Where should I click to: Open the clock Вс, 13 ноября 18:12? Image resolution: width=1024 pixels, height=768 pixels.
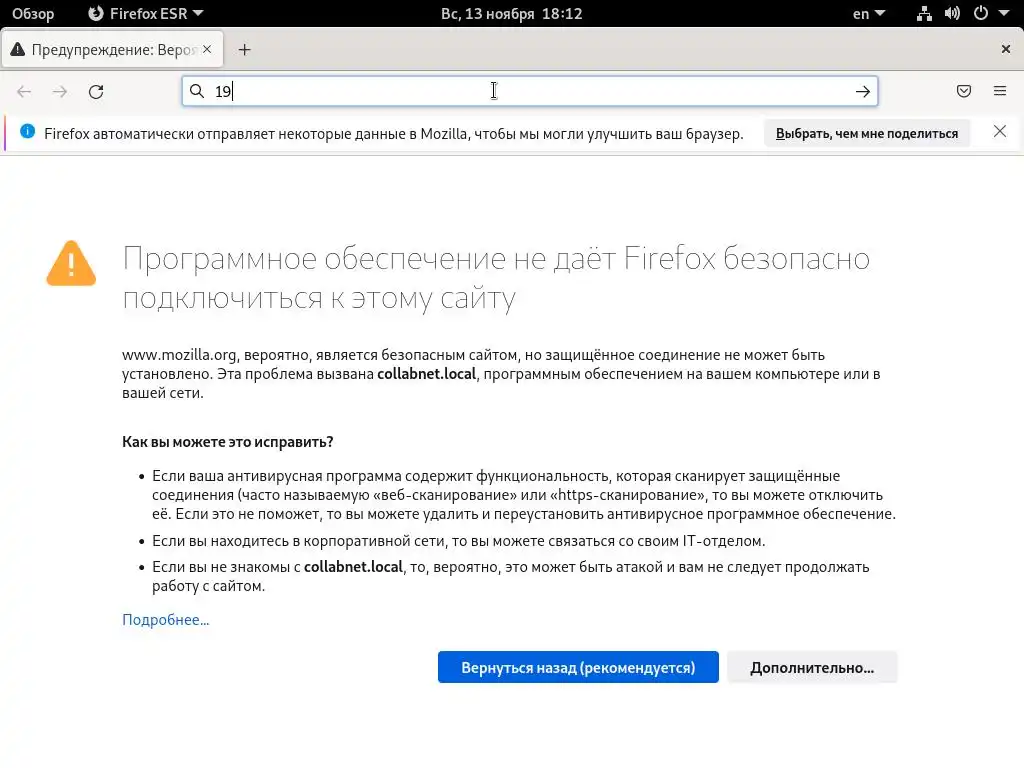coord(511,14)
